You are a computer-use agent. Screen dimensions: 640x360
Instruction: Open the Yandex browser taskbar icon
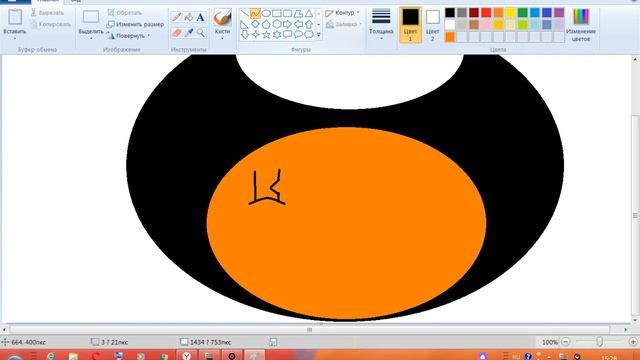[187, 356]
